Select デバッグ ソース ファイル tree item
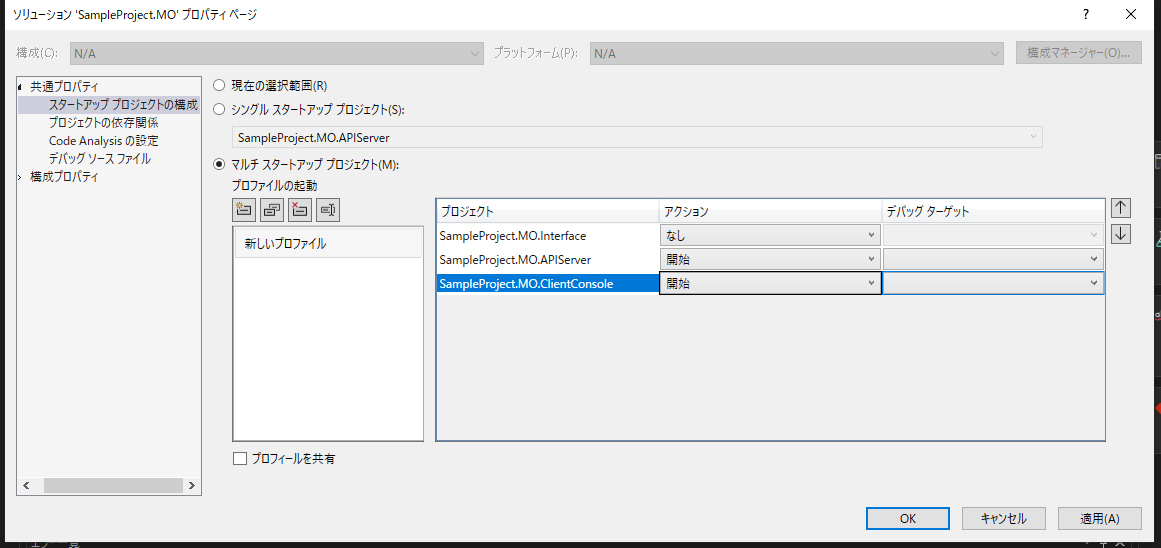Image resolution: width=1161 pixels, height=548 pixels. pos(100,158)
